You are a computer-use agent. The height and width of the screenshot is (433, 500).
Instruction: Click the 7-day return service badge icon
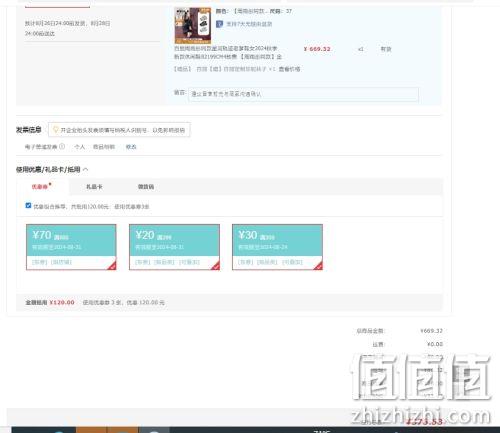pyautogui.click(x=219, y=24)
